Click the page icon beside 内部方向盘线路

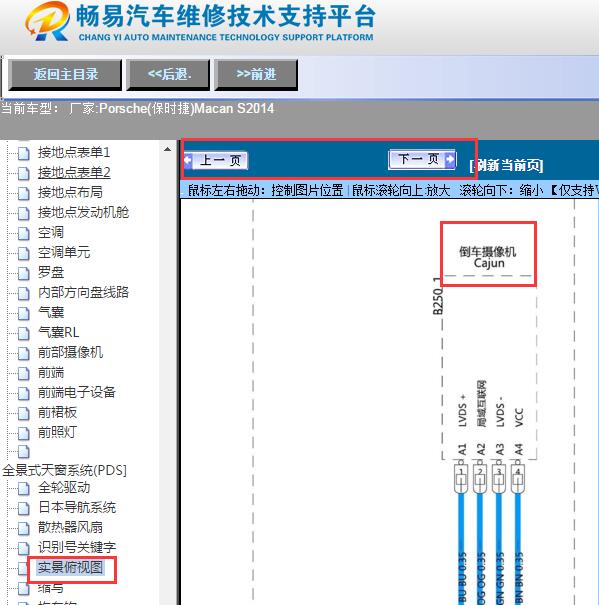click(24, 293)
